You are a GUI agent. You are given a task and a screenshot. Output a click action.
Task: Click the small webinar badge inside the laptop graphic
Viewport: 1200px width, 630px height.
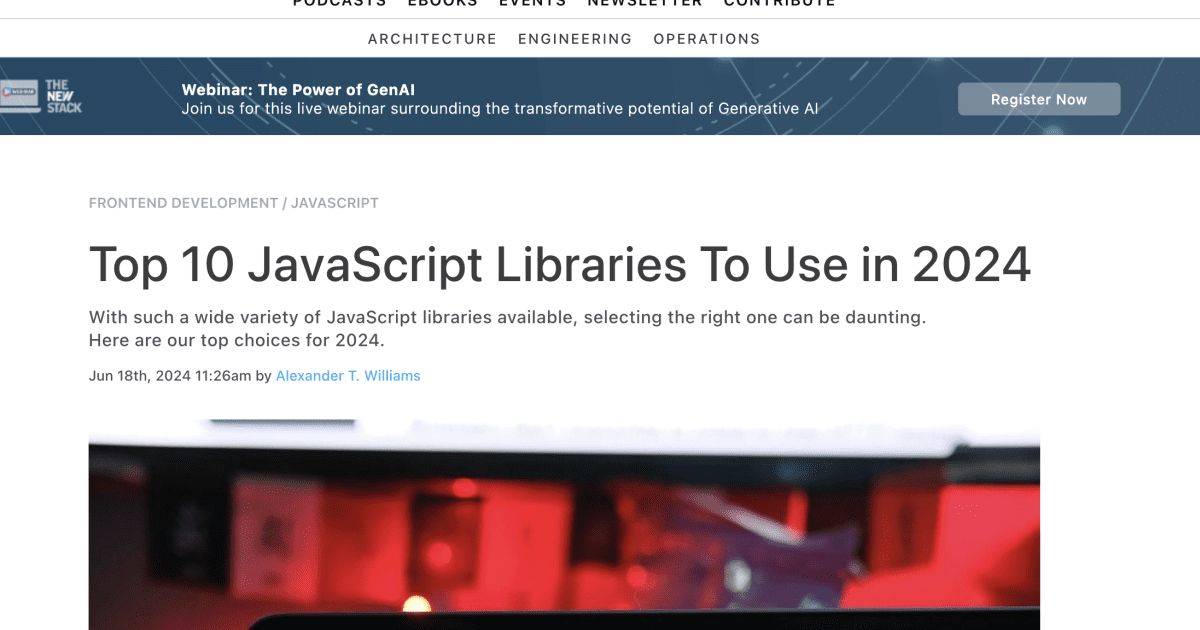(x=19, y=93)
